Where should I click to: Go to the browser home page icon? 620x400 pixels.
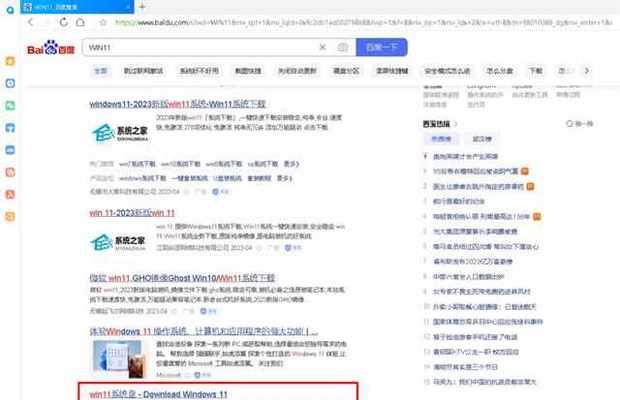(x=80, y=22)
